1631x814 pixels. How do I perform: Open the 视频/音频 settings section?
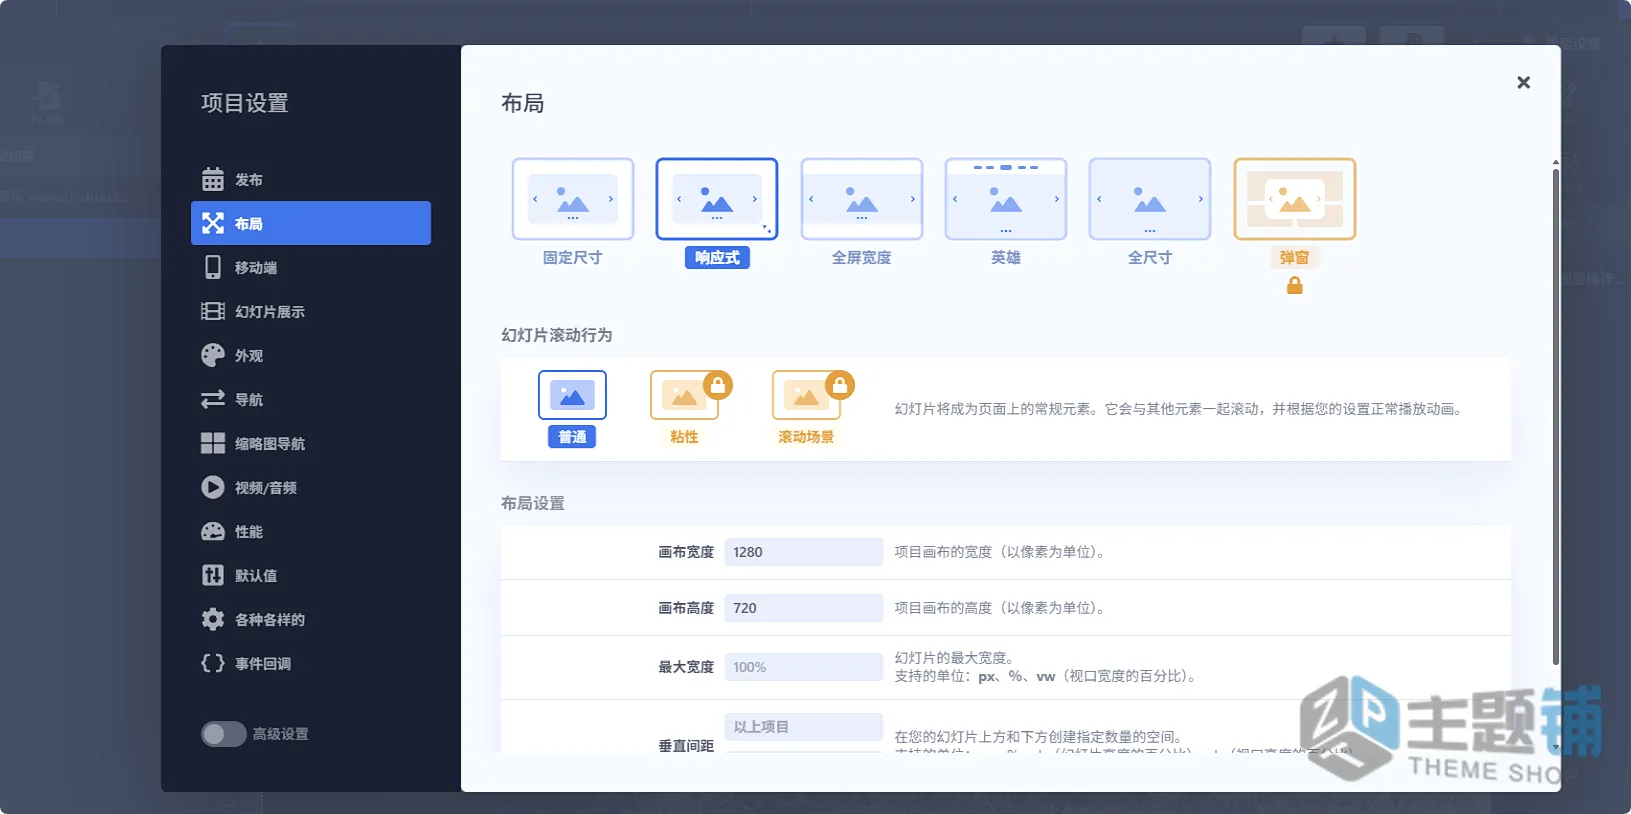[x=311, y=487]
